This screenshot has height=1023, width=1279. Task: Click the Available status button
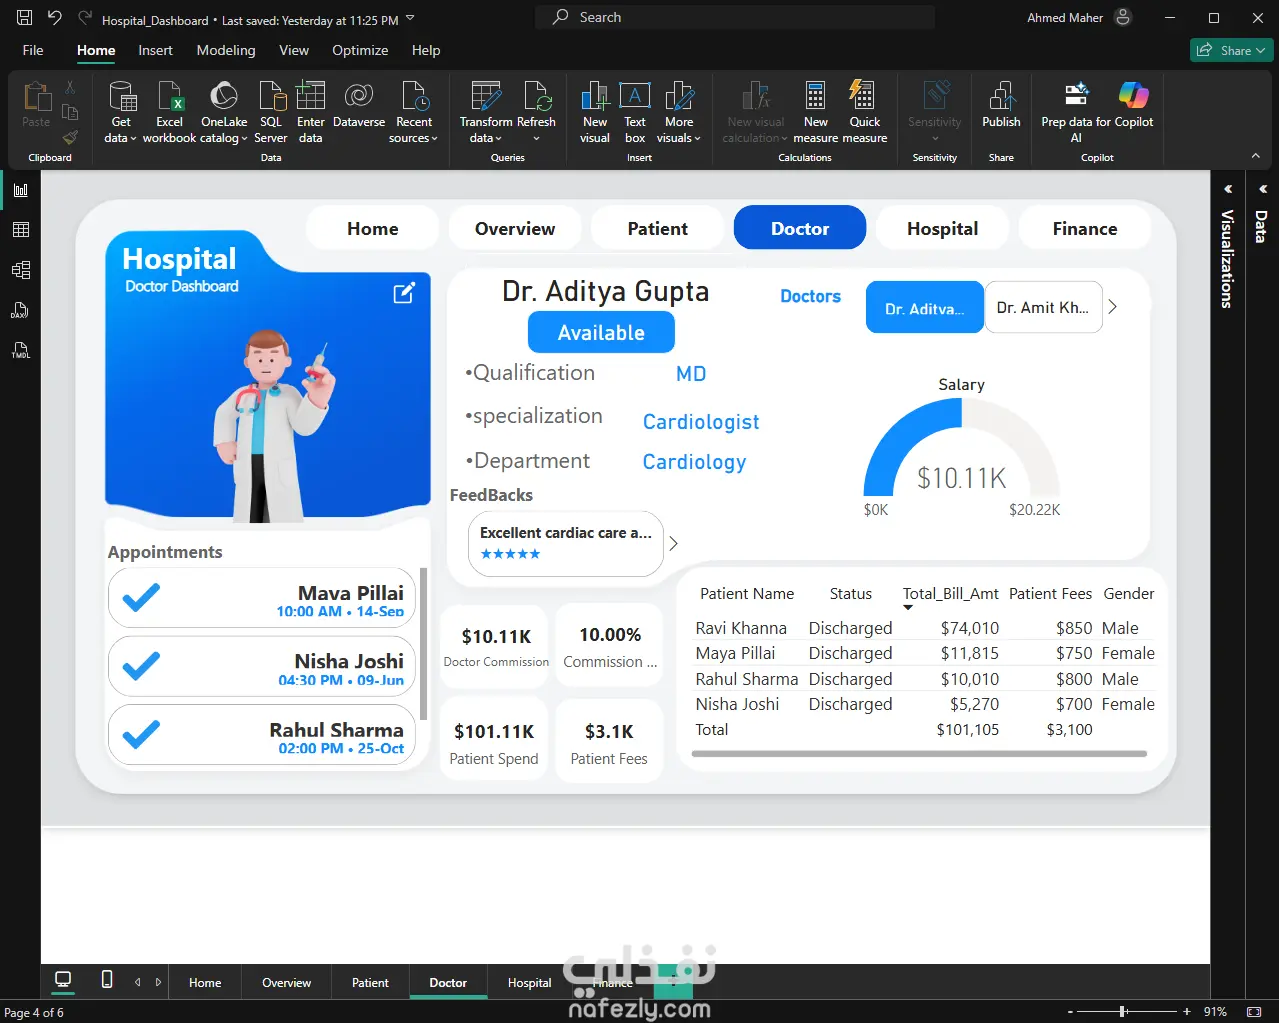click(601, 332)
